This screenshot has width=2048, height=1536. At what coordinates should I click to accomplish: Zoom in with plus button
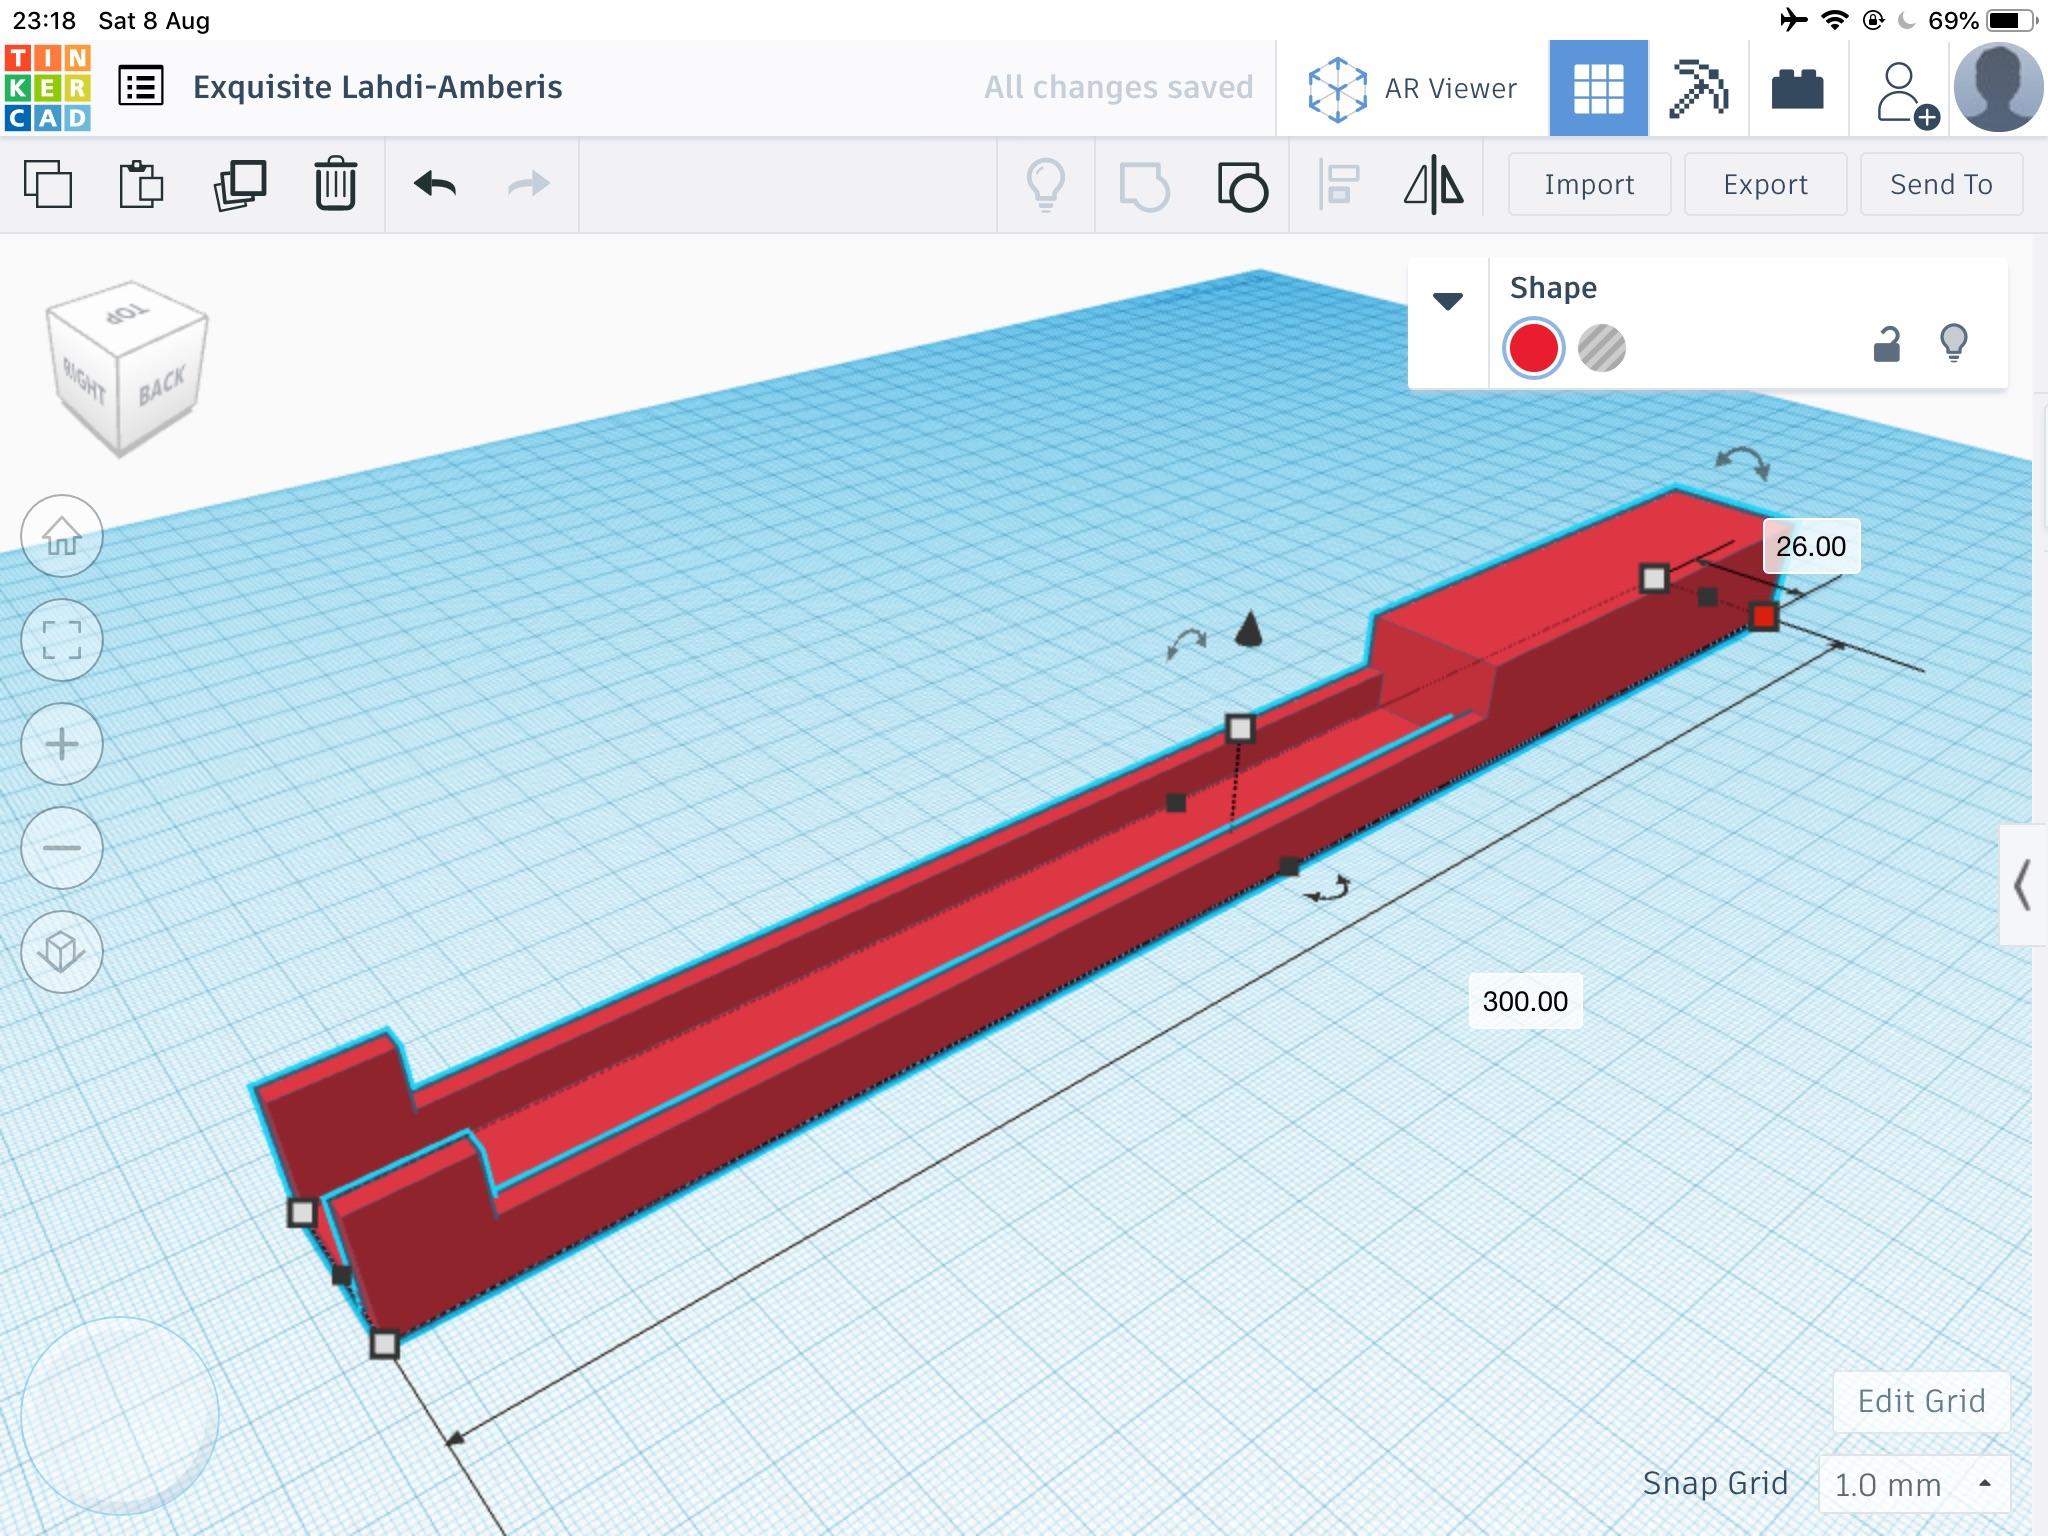coord(62,744)
